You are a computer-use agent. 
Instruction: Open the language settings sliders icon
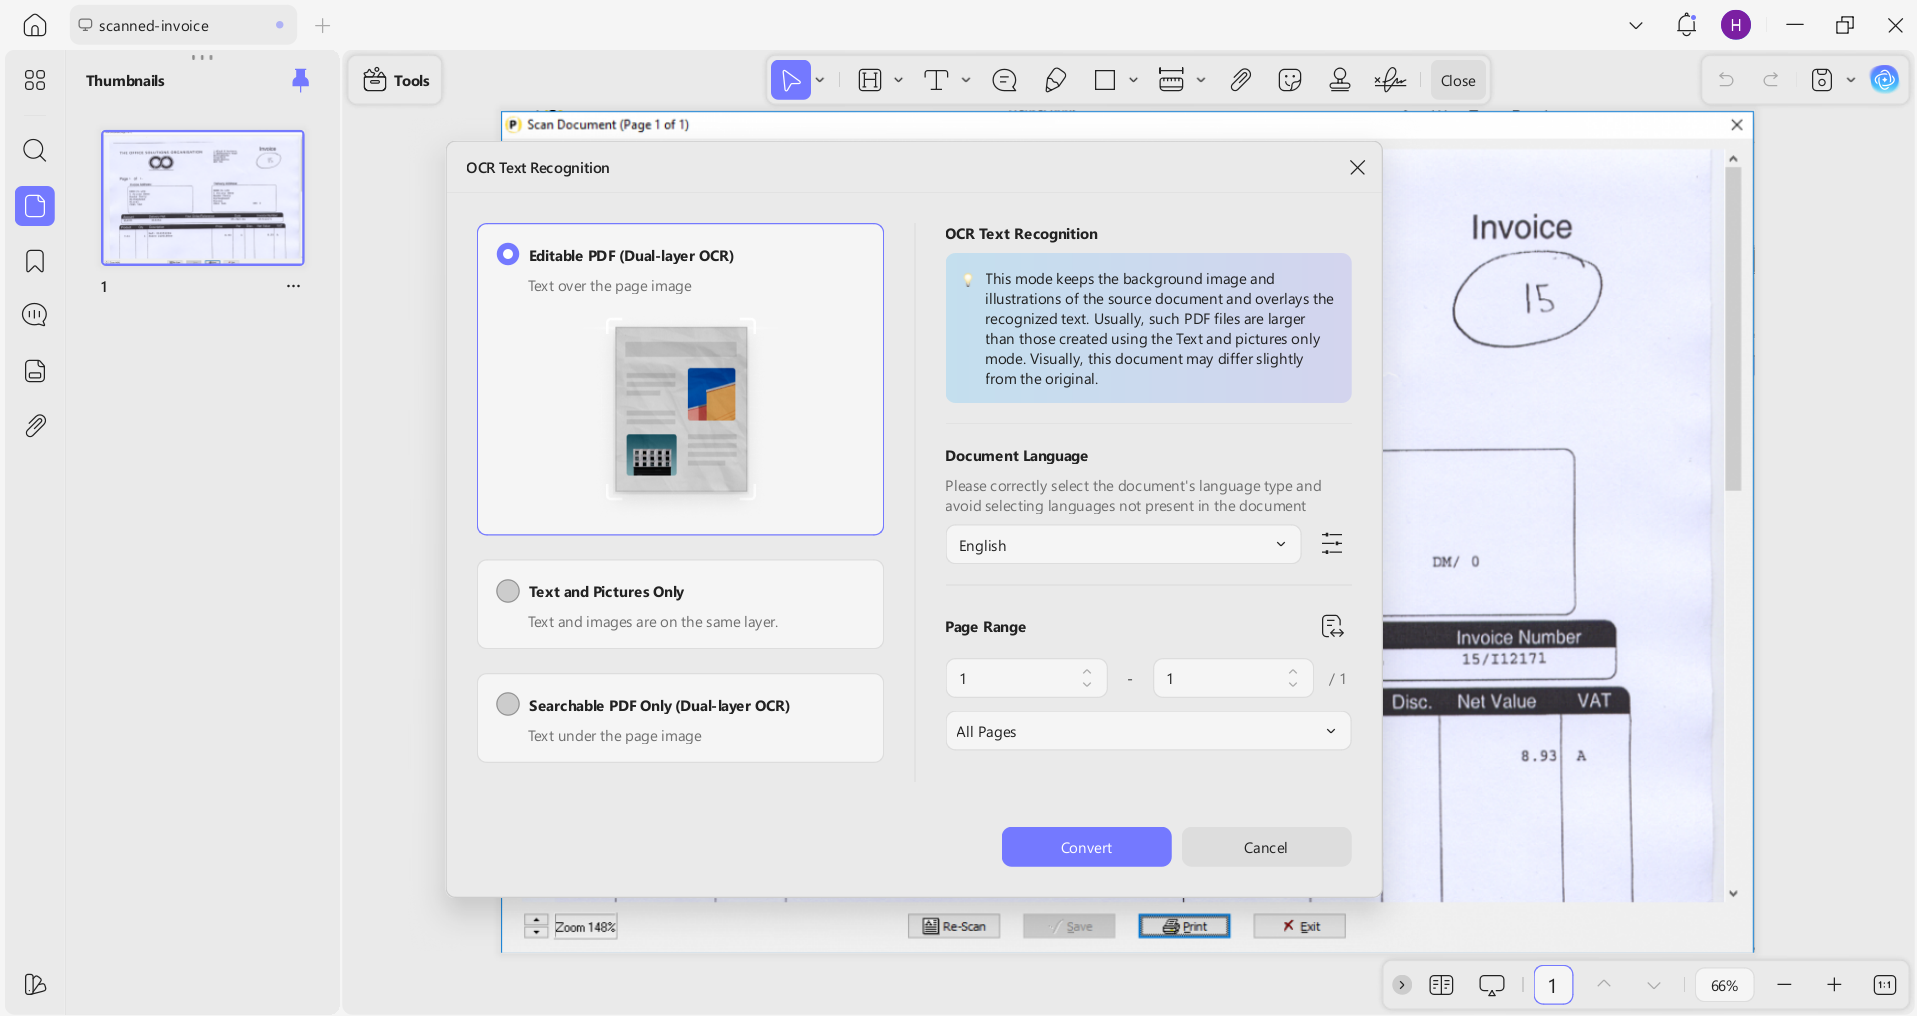coord(1332,544)
